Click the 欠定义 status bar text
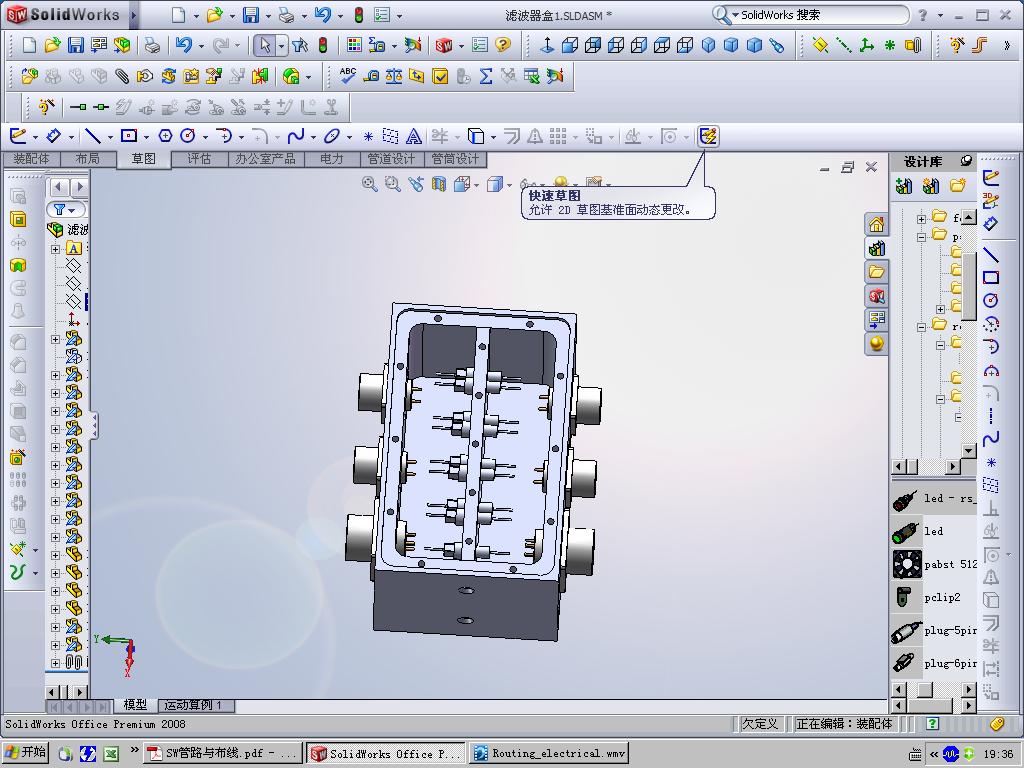 [x=760, y=724]
